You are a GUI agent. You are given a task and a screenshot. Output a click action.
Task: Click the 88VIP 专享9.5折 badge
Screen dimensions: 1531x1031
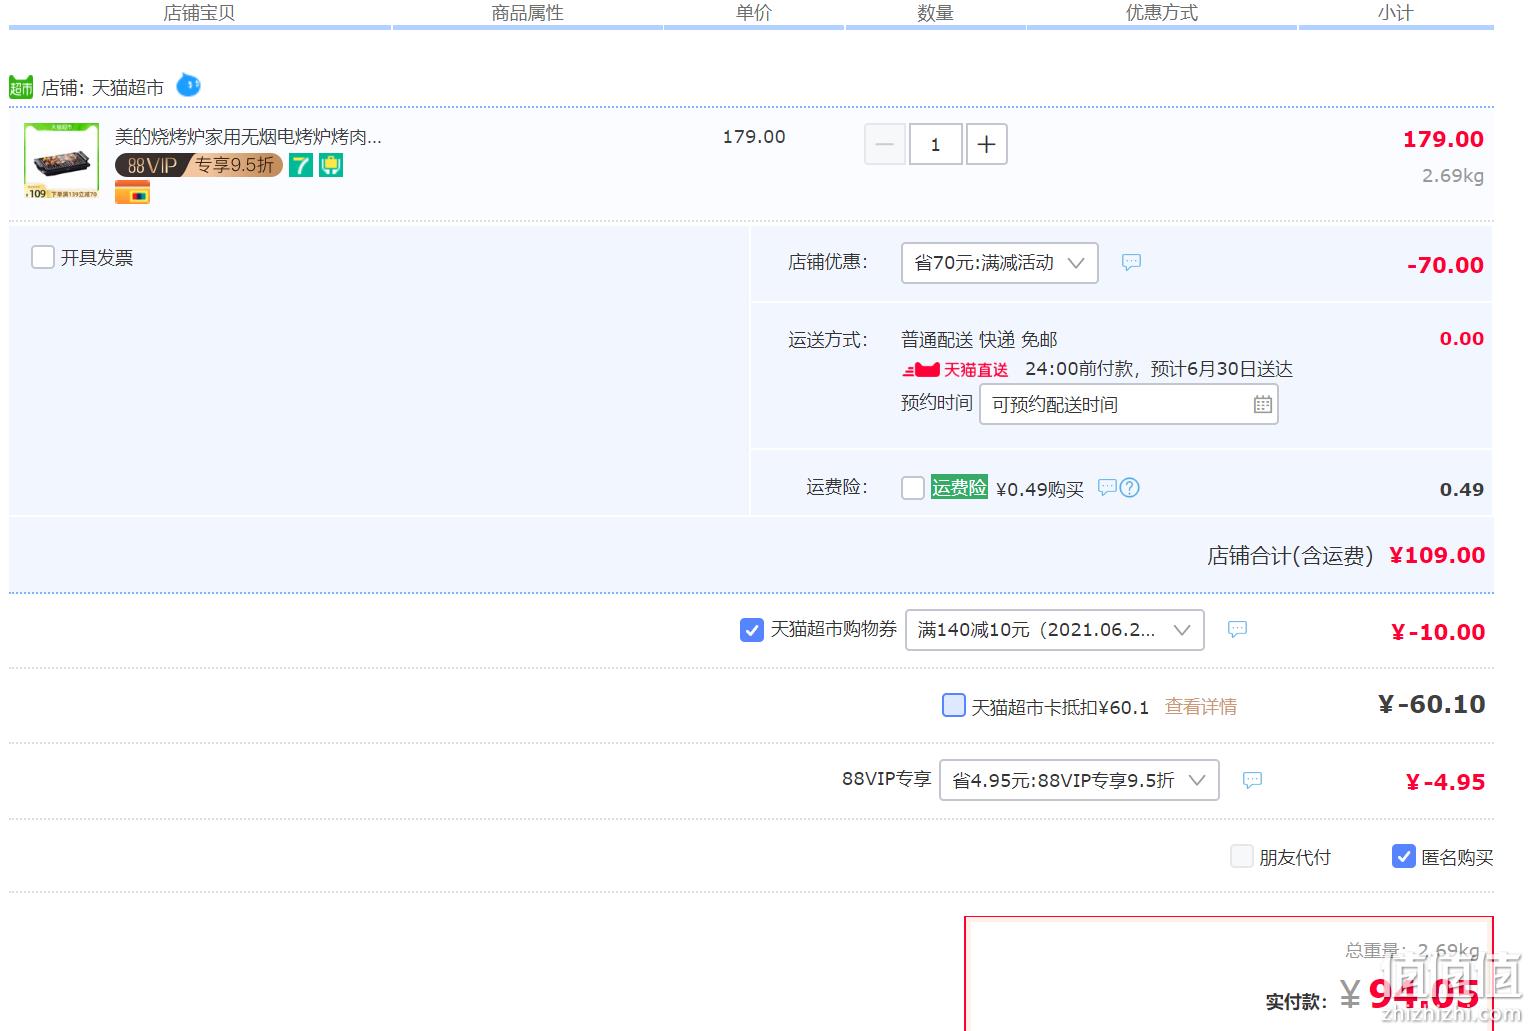[x=199, y=165]
